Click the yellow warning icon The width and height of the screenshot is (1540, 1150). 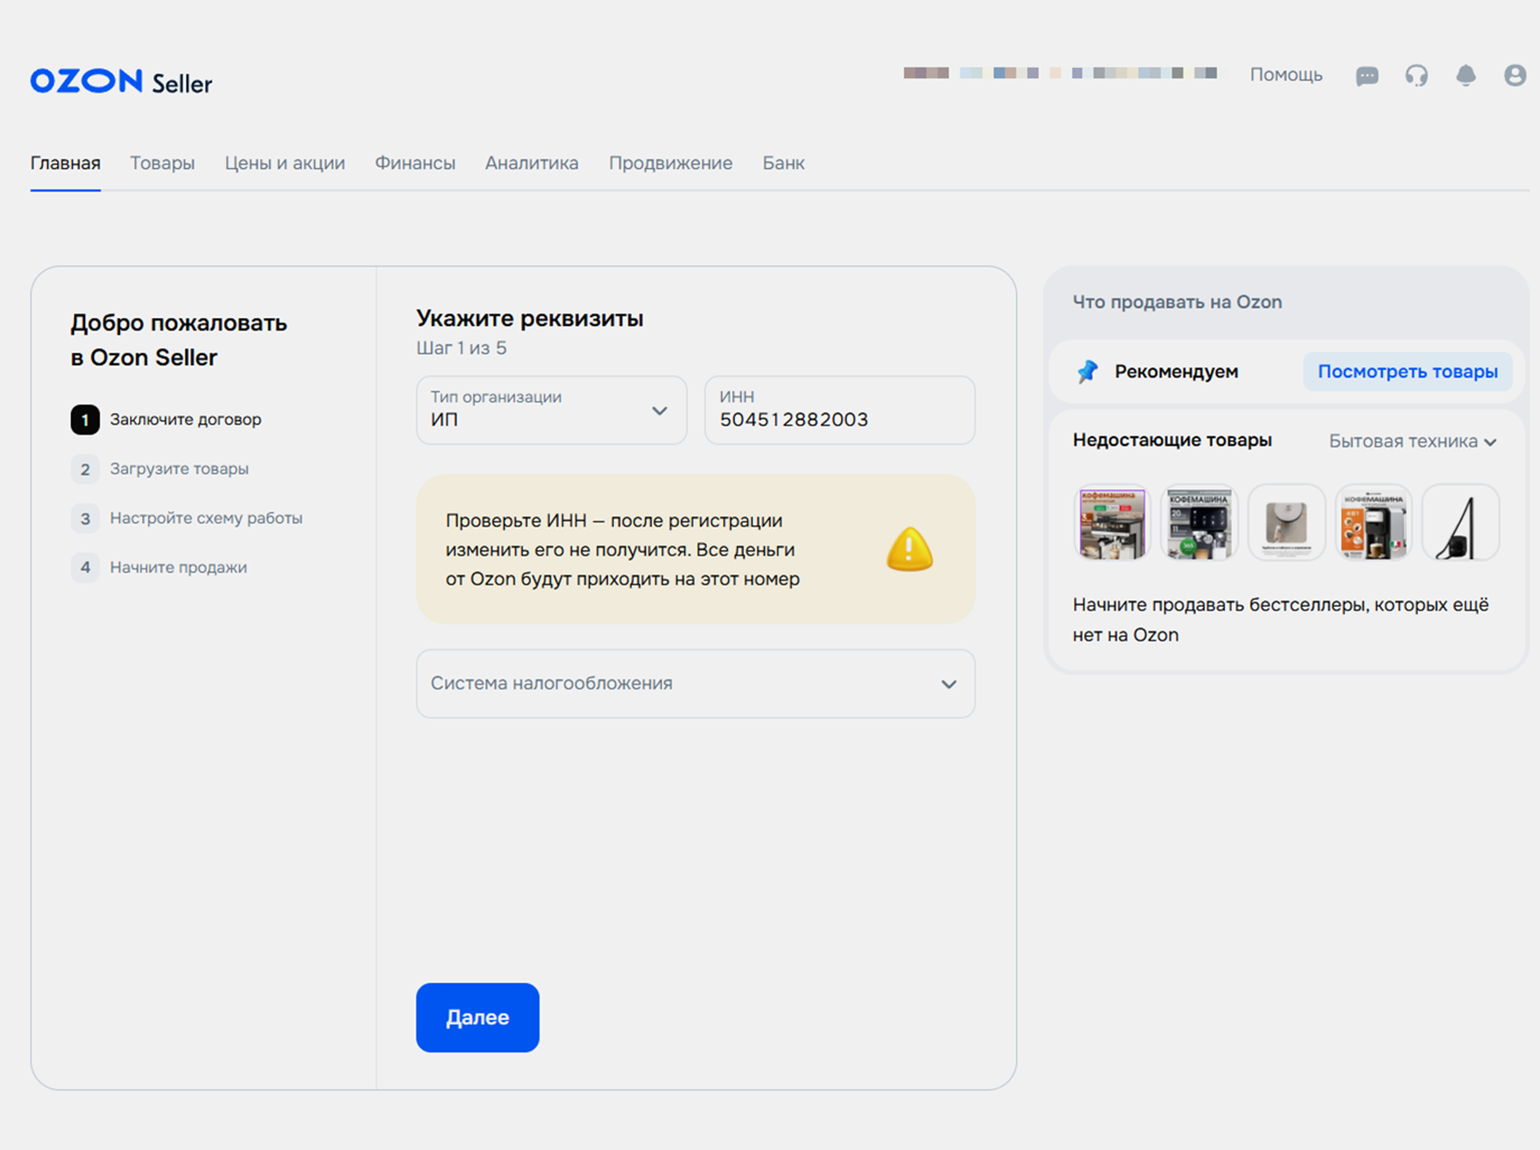[909, 549]
